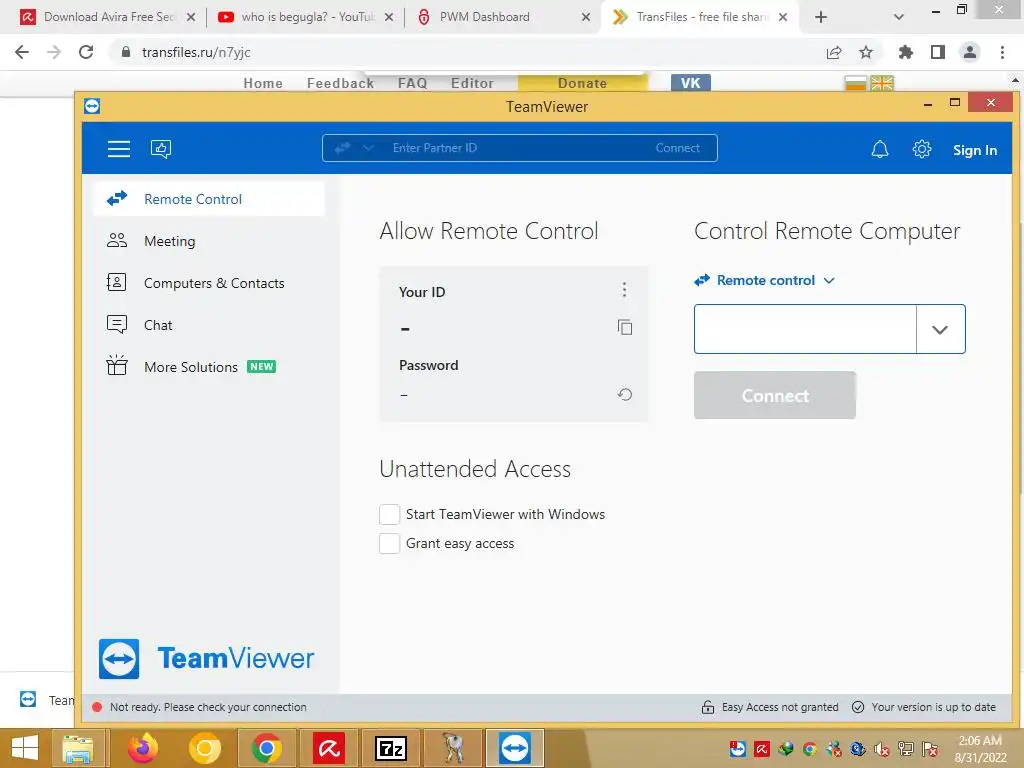Open the Chrome tab search chevron
1024x768 pixels.
coord(899,17)
